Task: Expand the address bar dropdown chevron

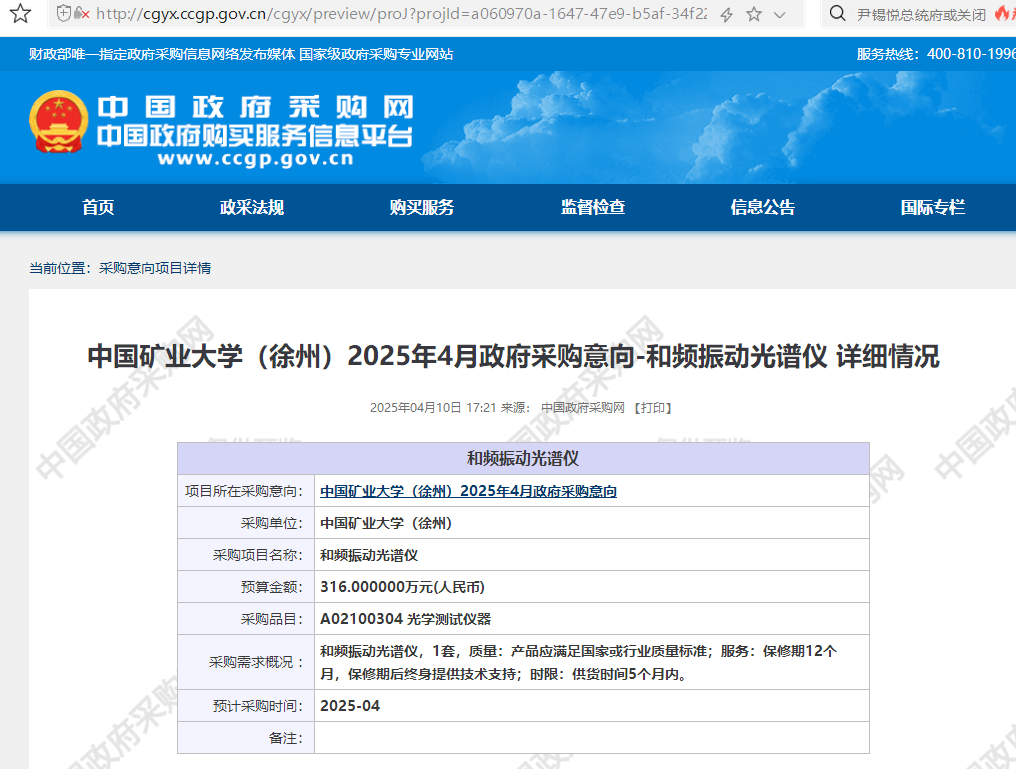Action: coord(779,14)
